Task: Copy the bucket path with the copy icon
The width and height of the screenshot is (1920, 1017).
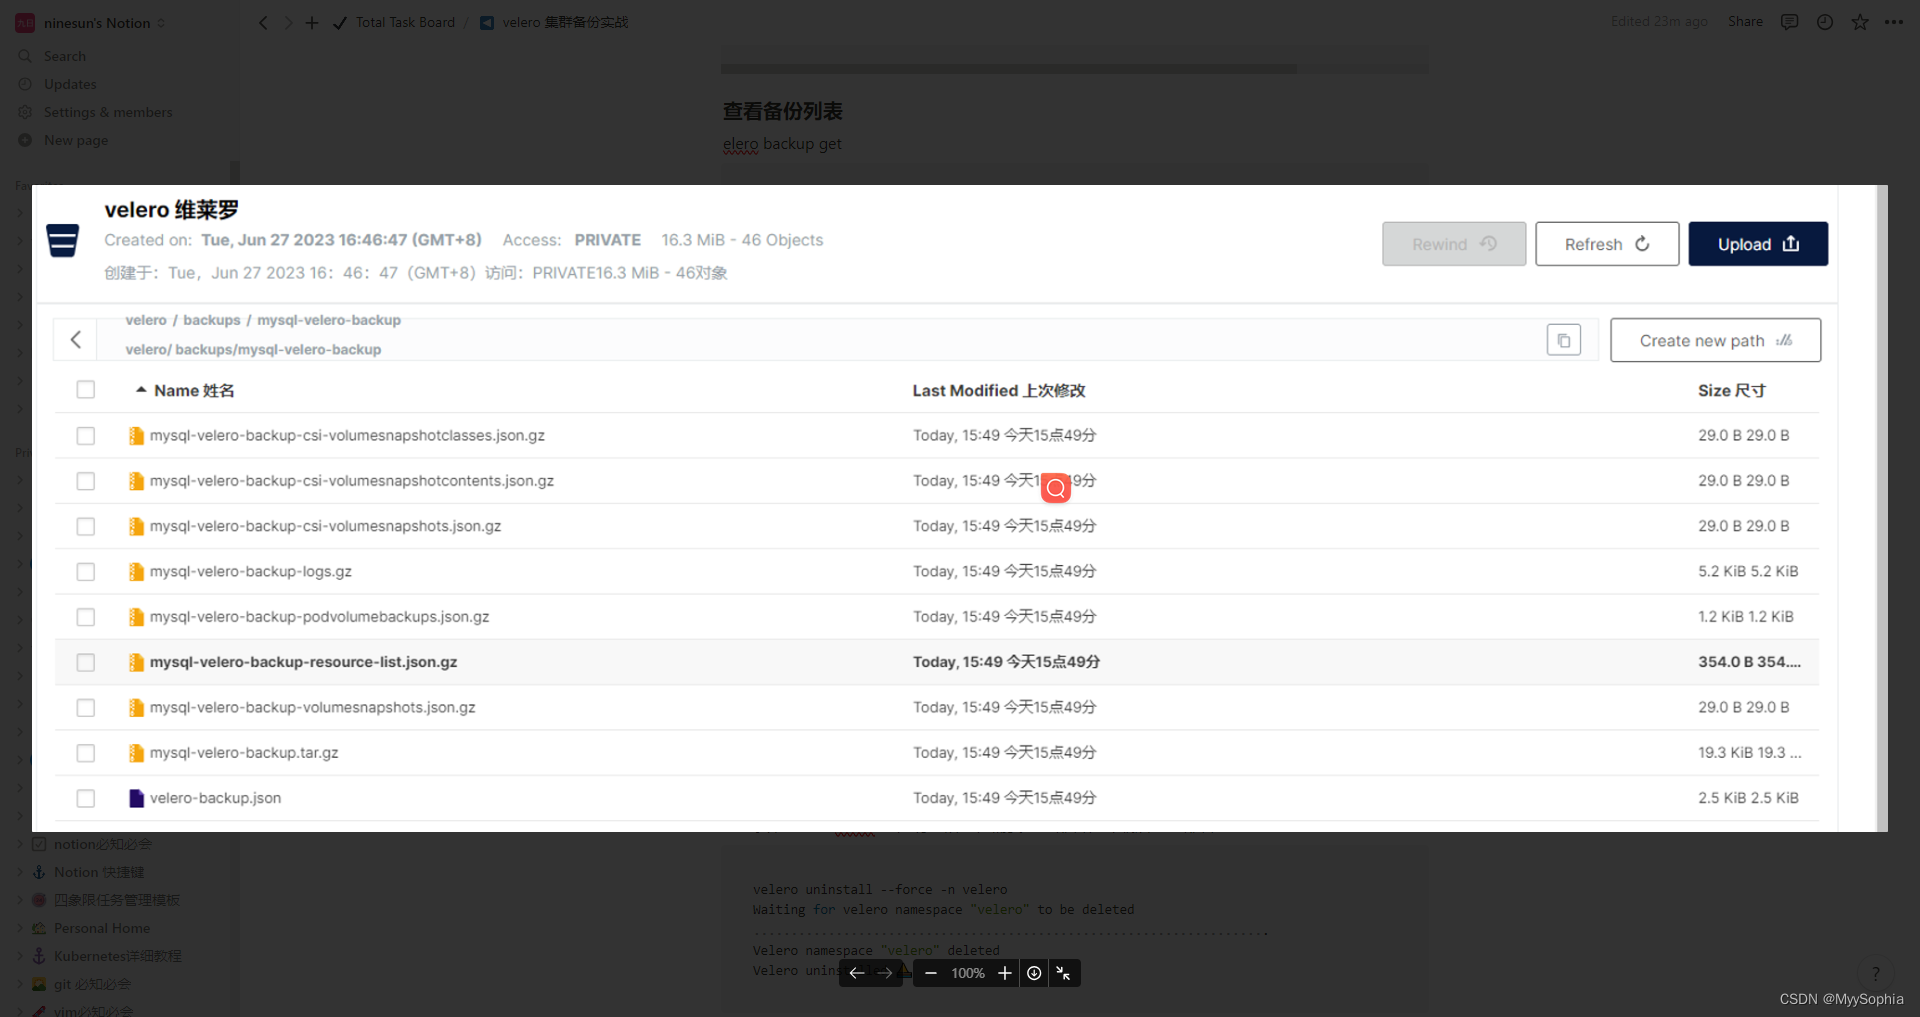Action: tap(1564, 340)
